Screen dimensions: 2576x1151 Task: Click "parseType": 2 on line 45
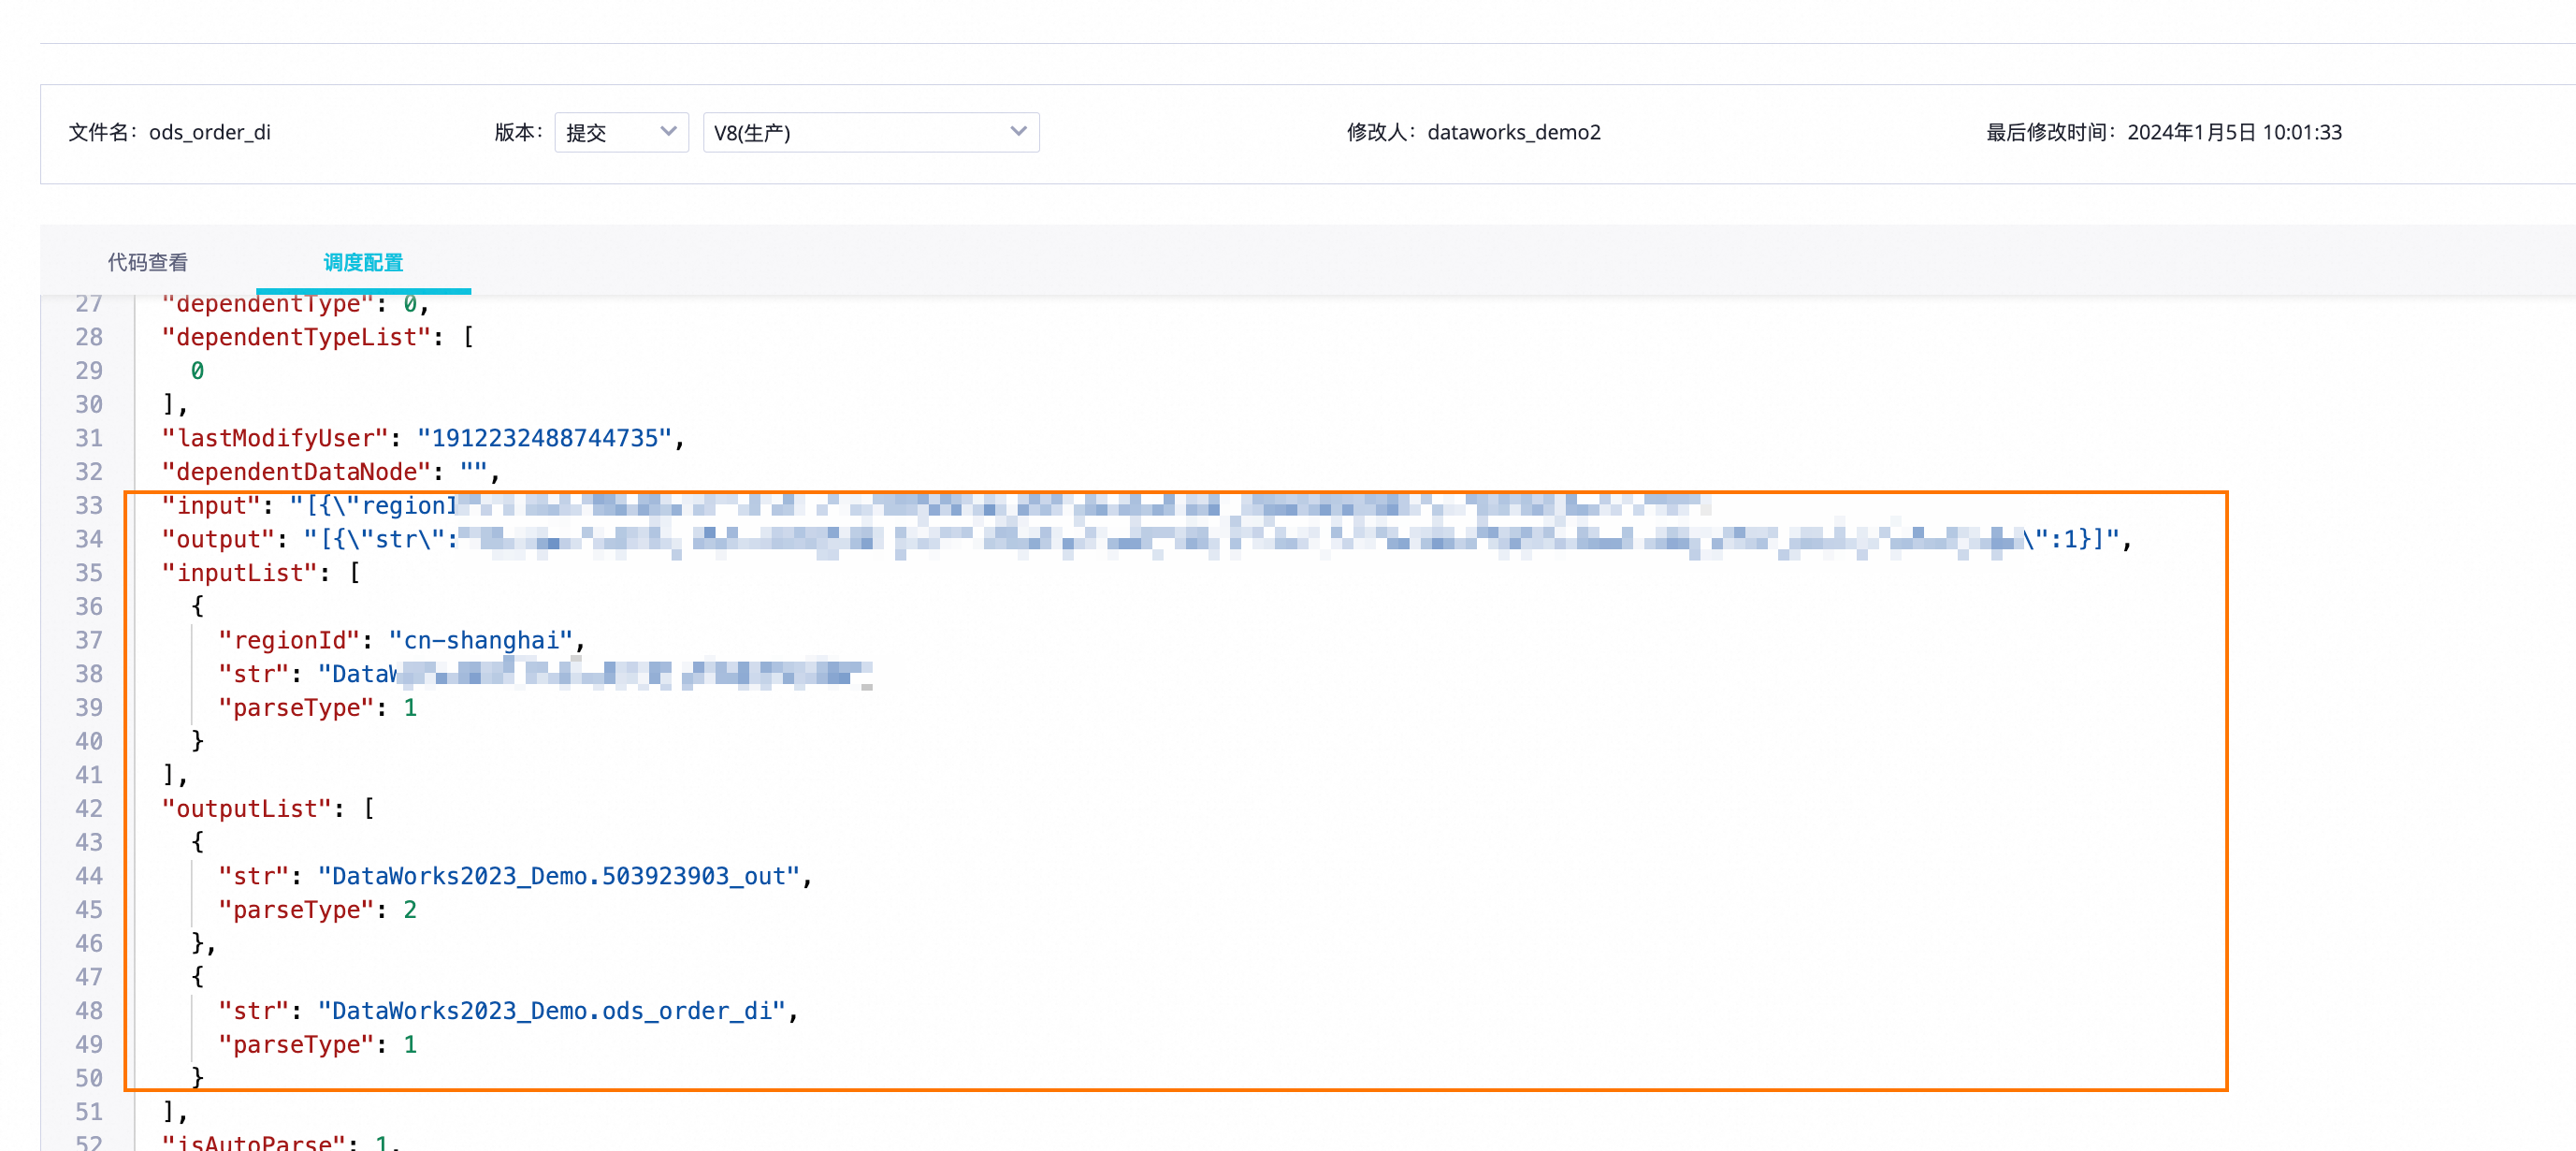pyautogui.click(x=317, y=910)
